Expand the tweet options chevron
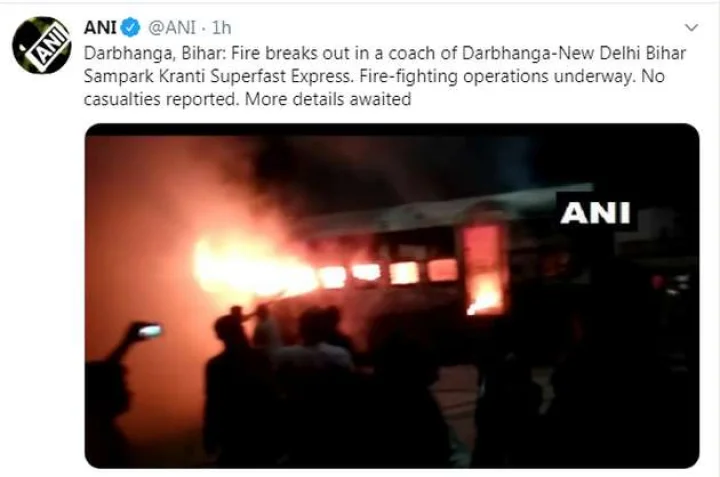Viewport: 720px width, 477px height. 691,28
